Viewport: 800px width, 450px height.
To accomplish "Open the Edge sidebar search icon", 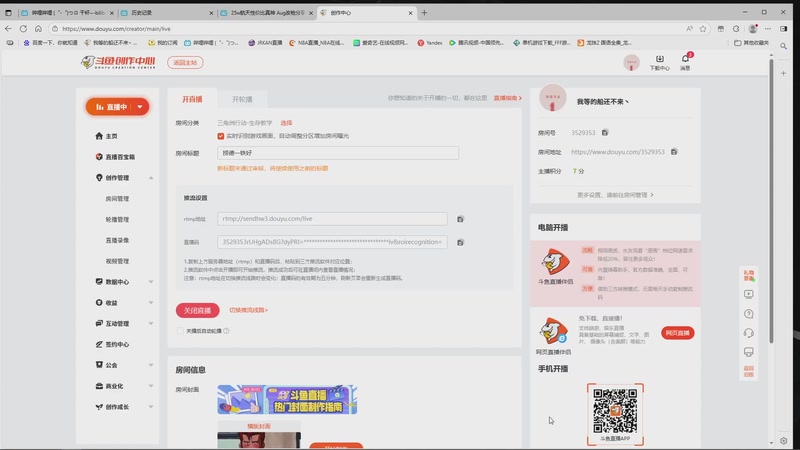I will pos(784,46).
